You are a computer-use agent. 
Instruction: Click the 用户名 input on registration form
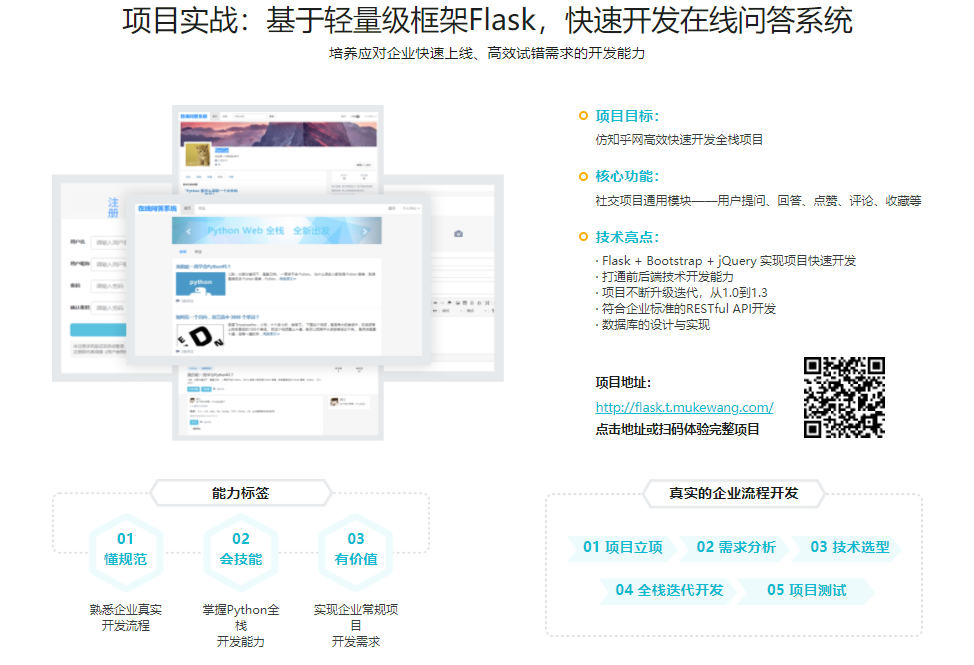click(108, 242)
